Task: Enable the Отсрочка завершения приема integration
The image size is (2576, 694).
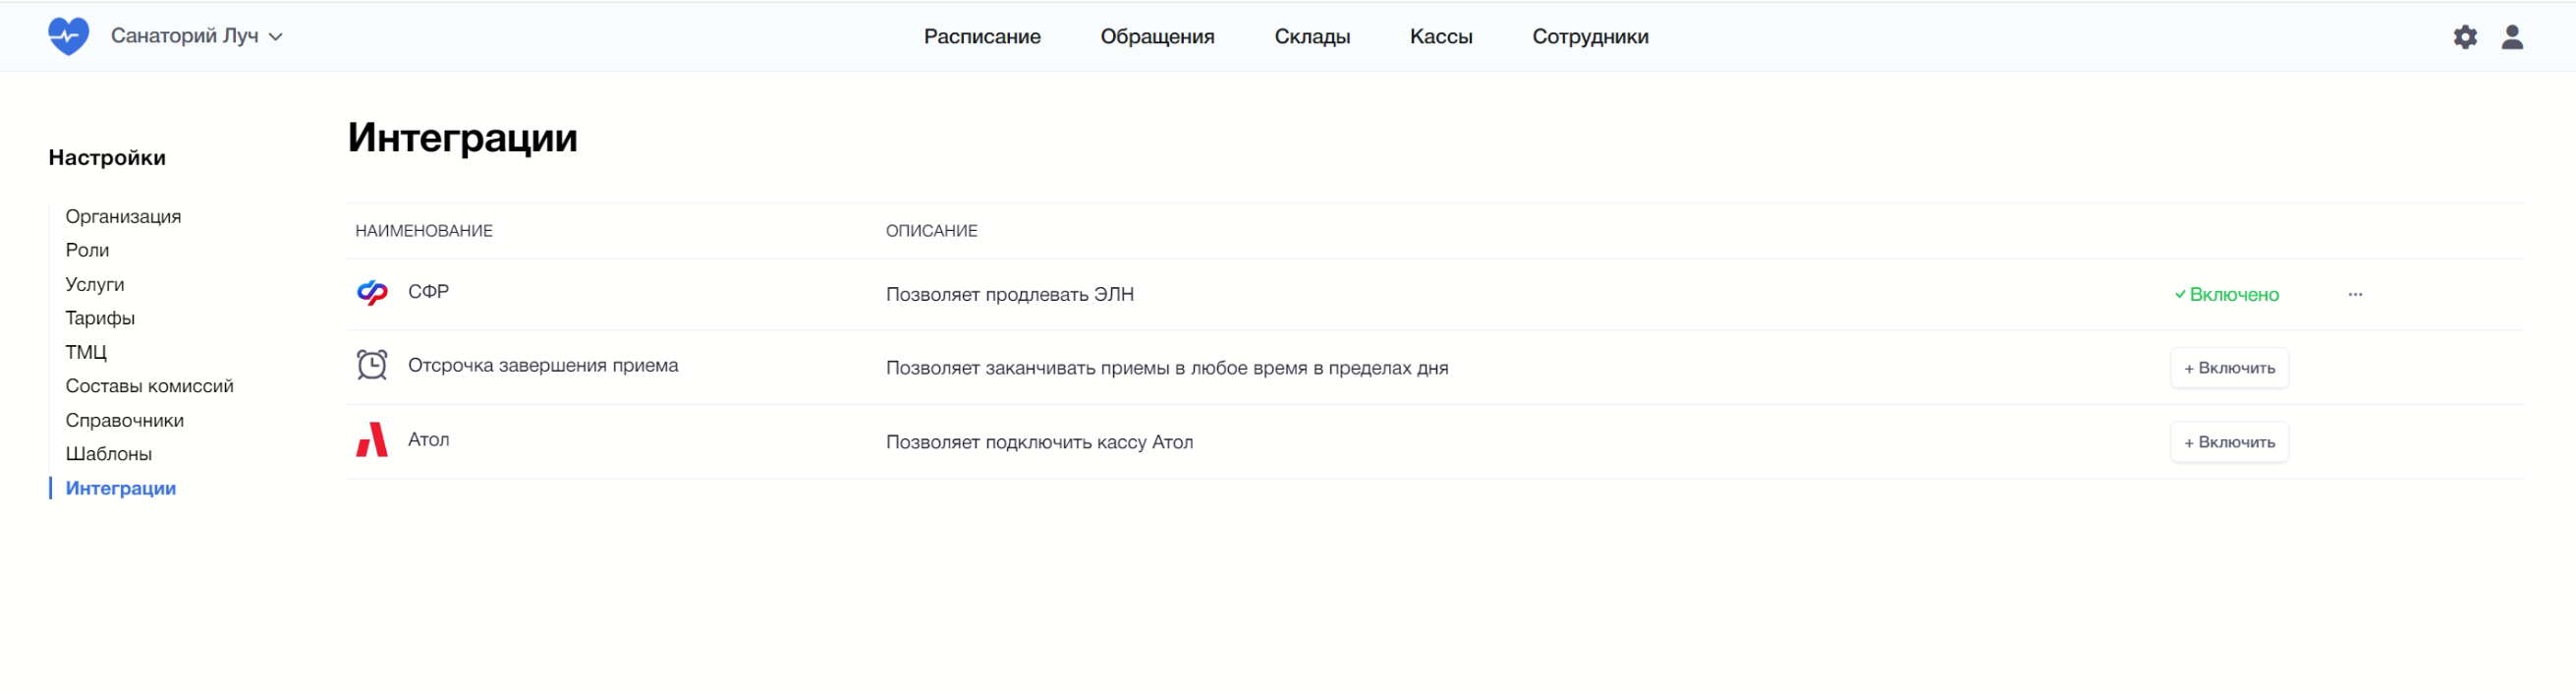Action: tap(2228, 368)
